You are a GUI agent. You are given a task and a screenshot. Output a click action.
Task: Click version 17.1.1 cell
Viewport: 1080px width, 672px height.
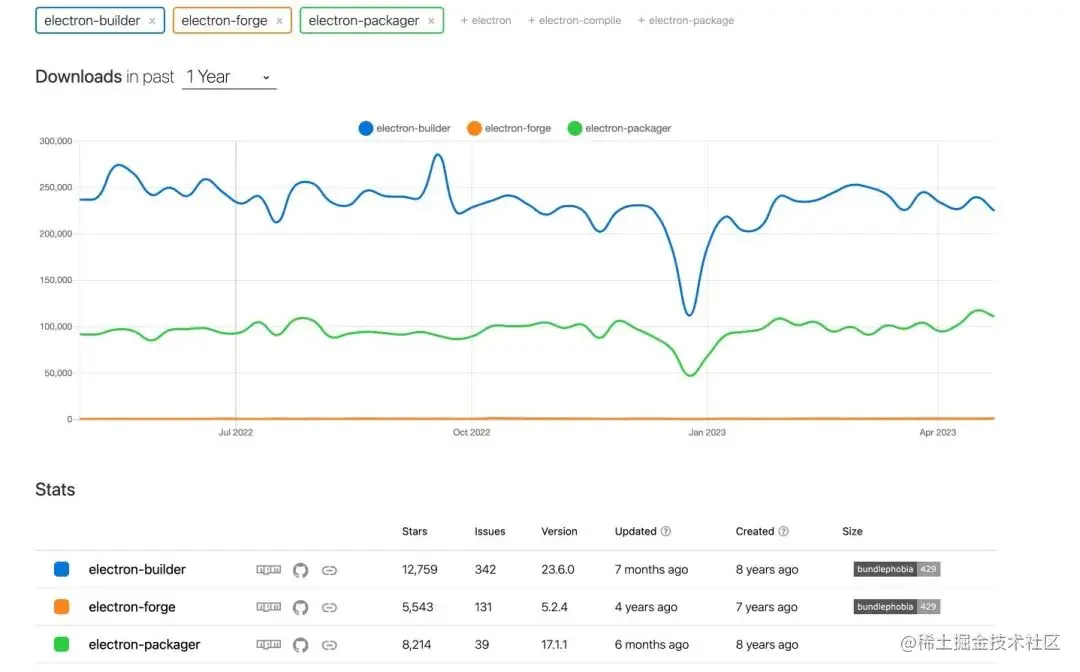(554, 645)
